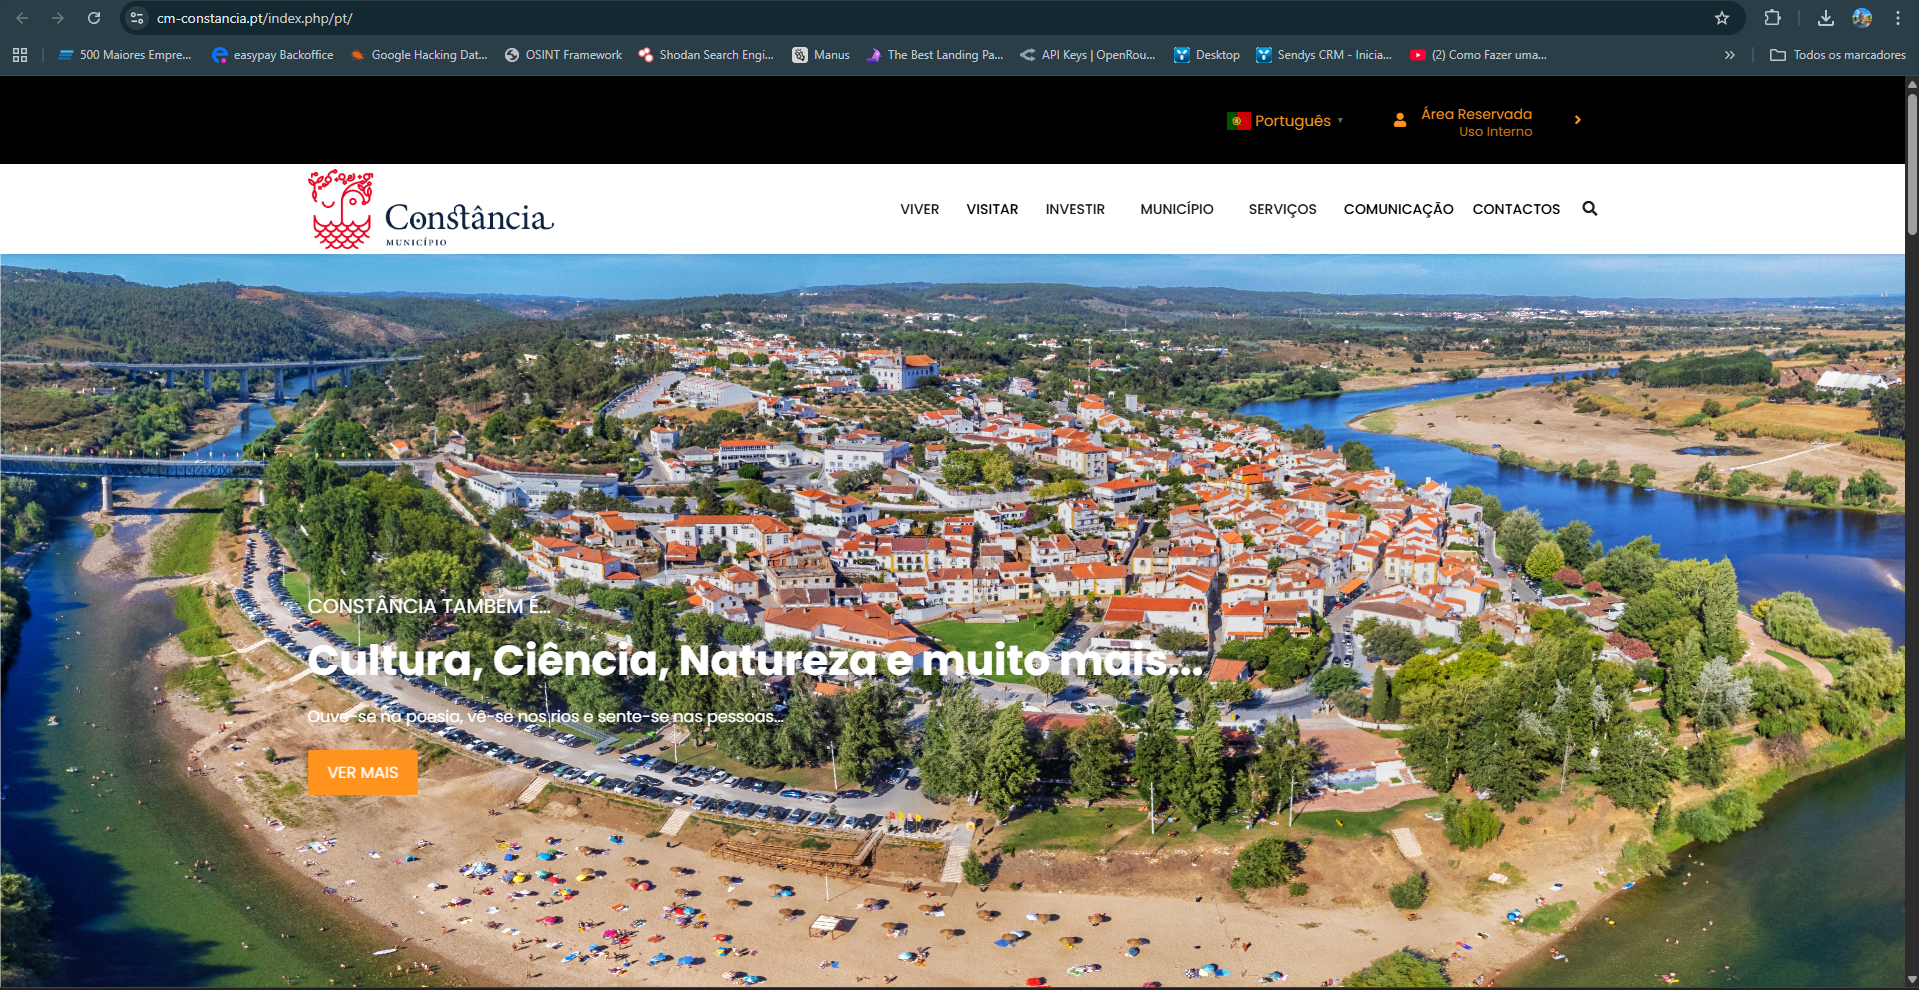The width and height of the screenshot is (1919, 990).
Task: Click the chevron to show hidden bookmarks
Action: tap(1729, 55)
